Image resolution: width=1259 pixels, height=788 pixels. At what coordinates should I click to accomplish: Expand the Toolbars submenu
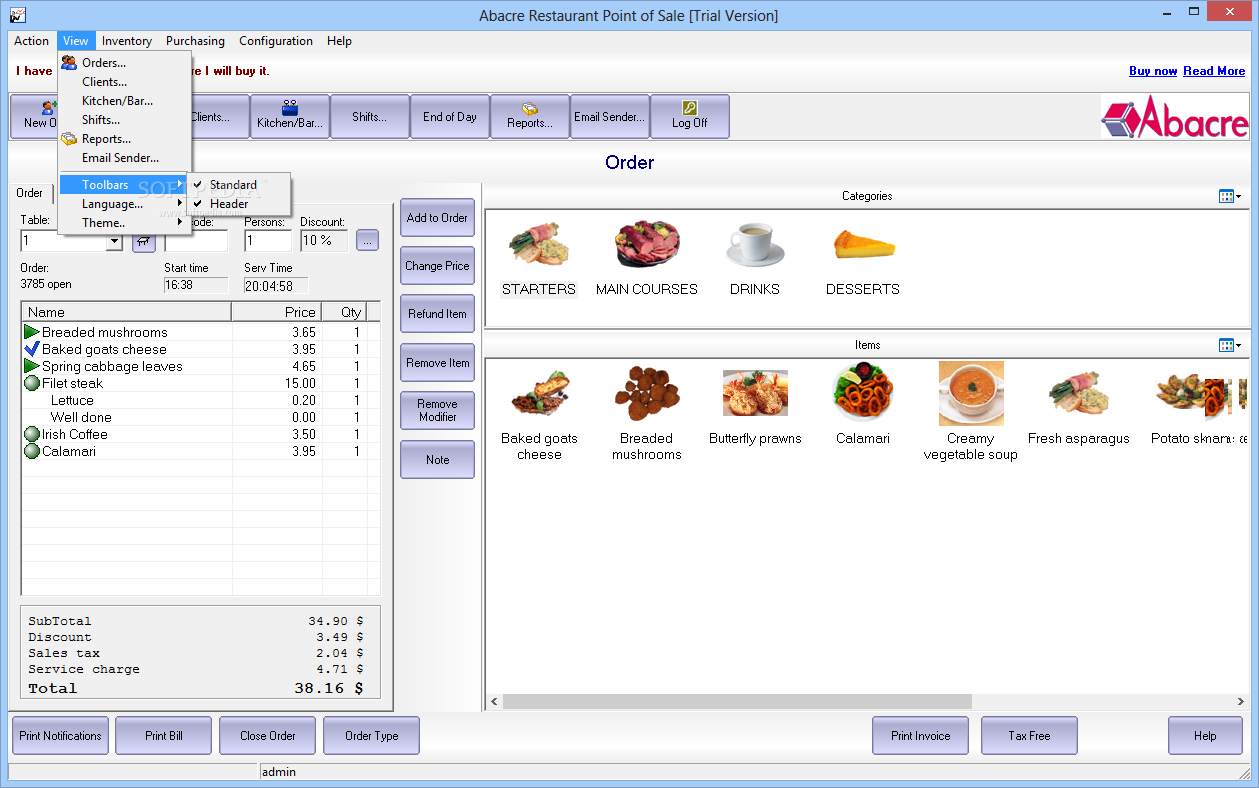[124, 185]
